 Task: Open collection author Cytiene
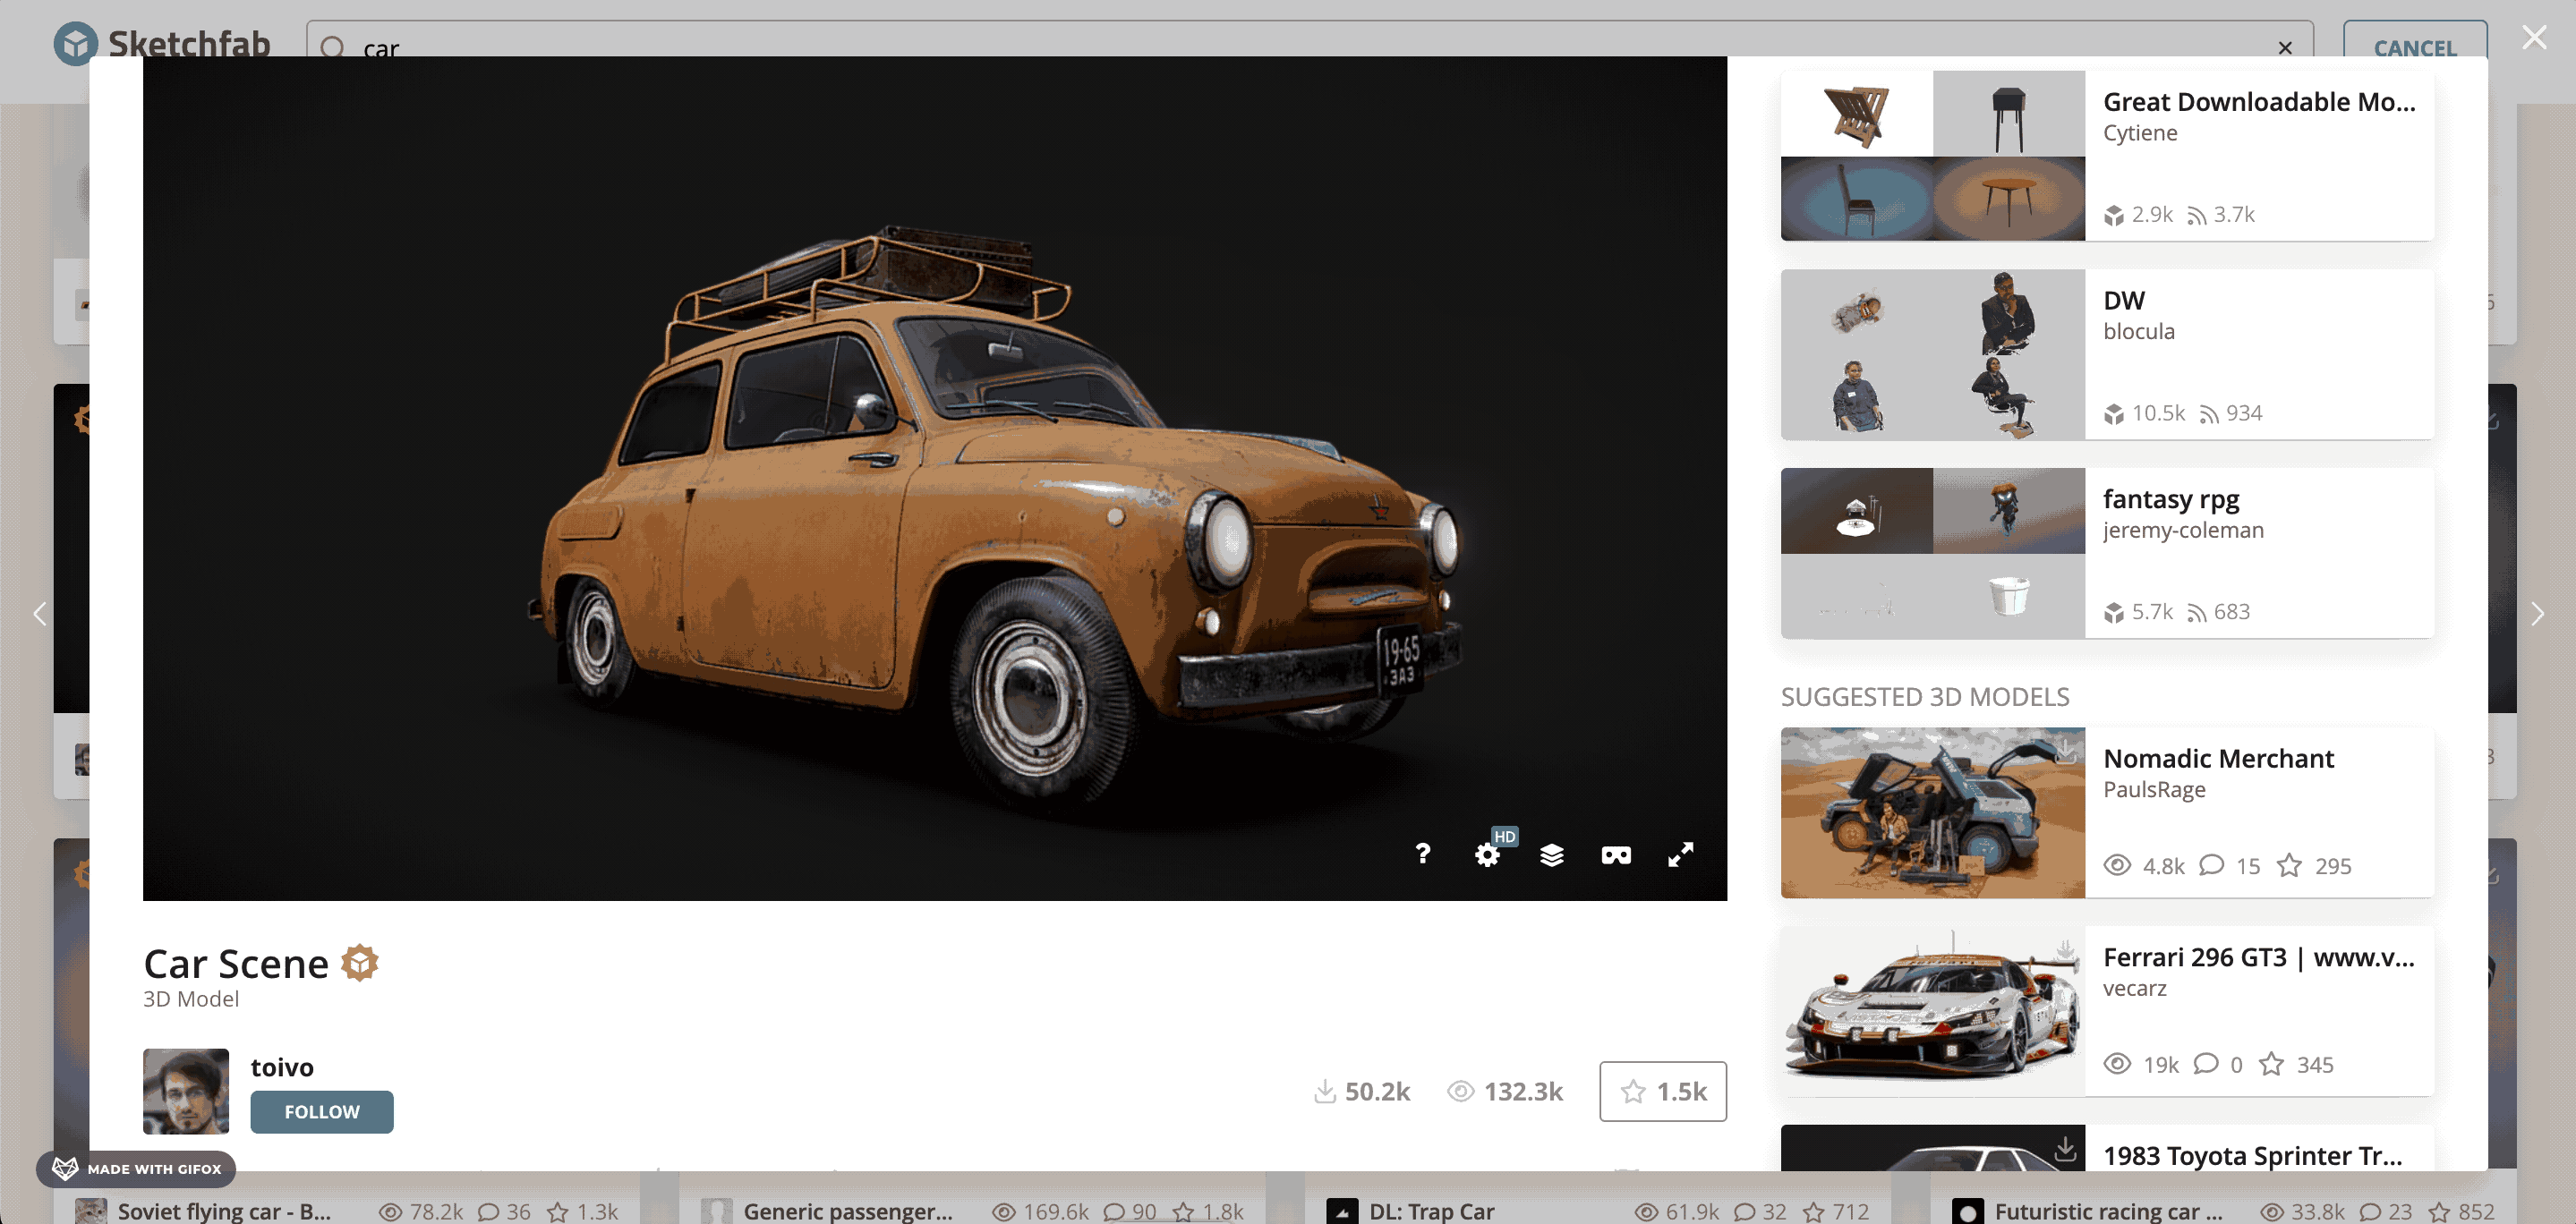pos(2140,133)
